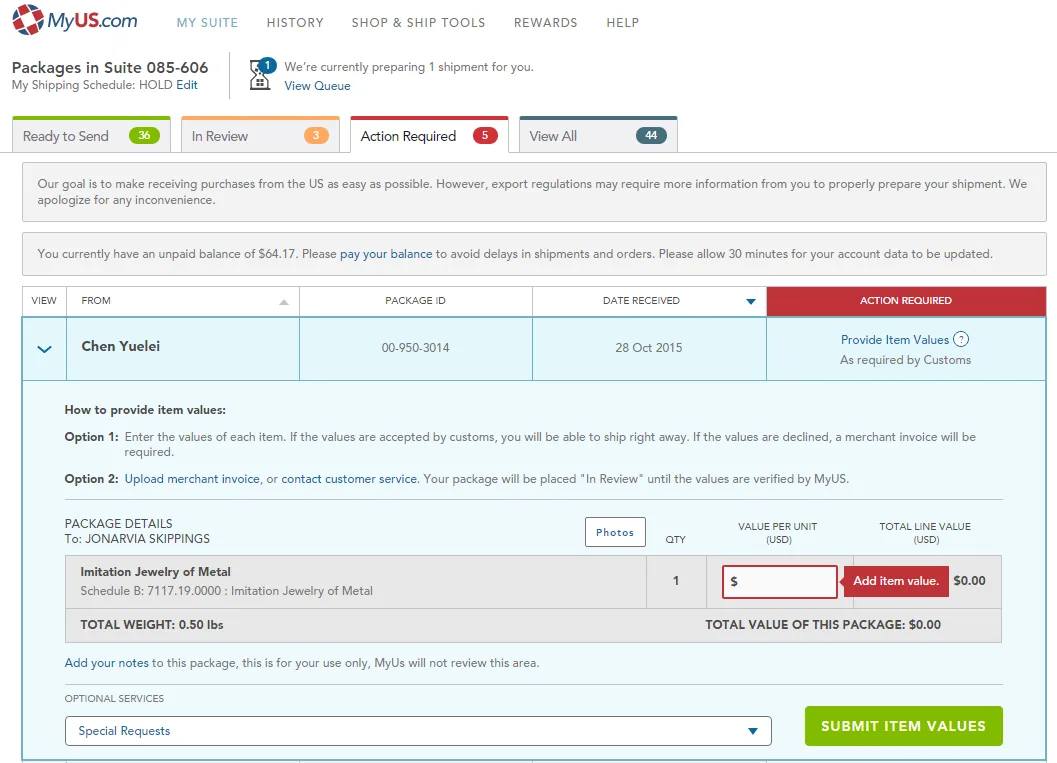Open the Photos button for the package
The height and width of the screenshot is (763, 1057).
tap(614, 531)
